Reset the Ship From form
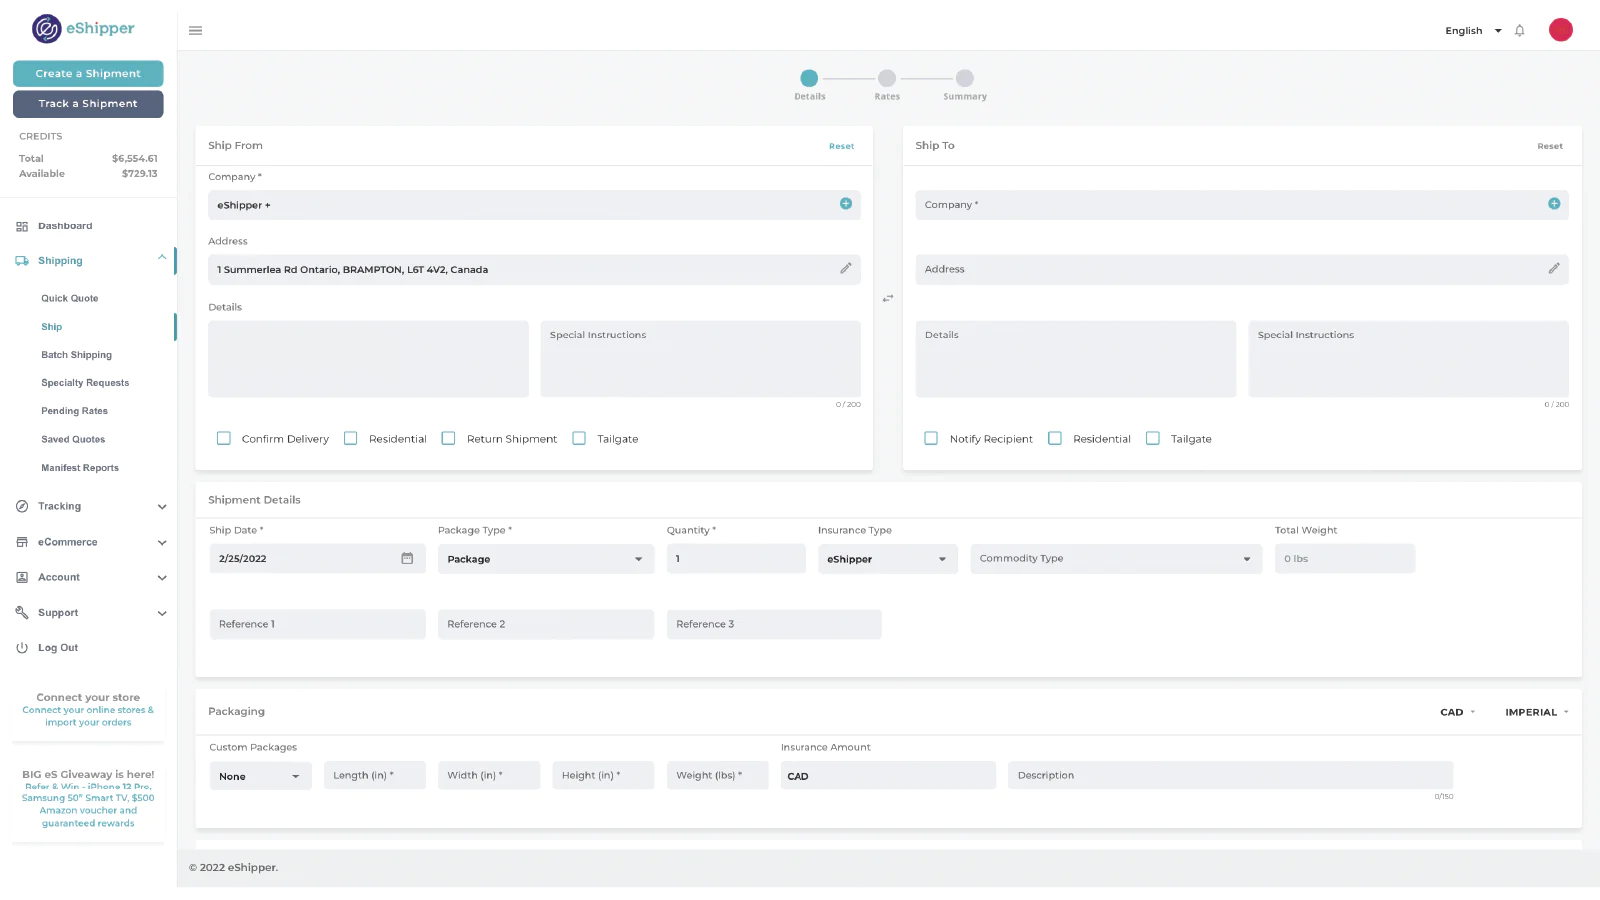This screenshot has height=900, width=1600. (x=841, y=146)
